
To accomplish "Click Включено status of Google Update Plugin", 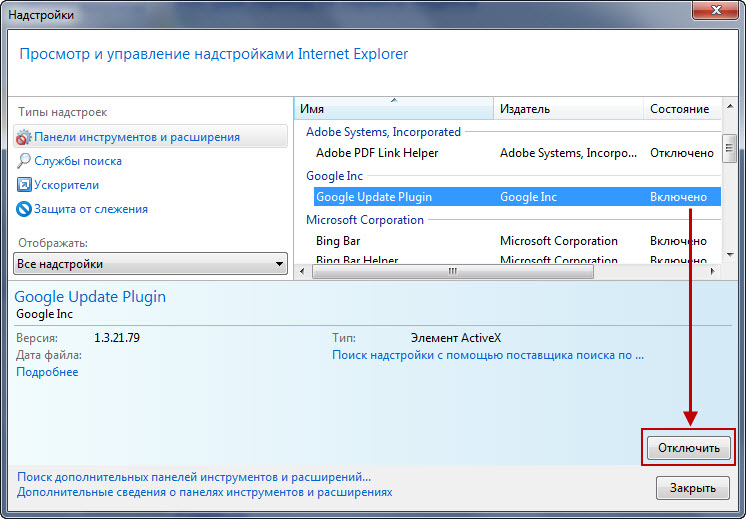I will 678,196.
